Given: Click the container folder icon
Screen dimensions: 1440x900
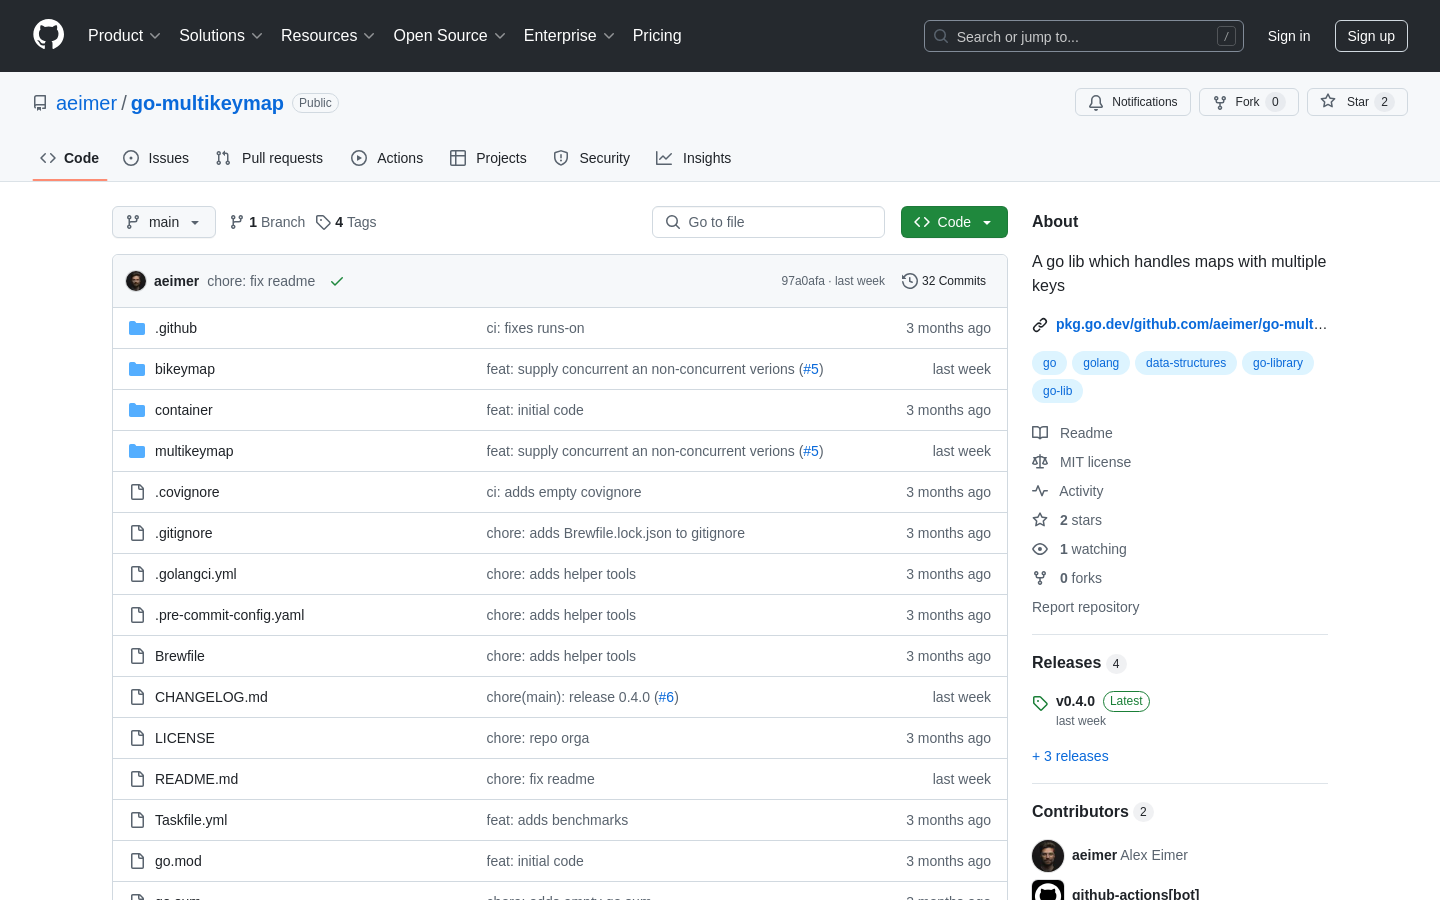Looking at the screenshot, I should (137, 410).
